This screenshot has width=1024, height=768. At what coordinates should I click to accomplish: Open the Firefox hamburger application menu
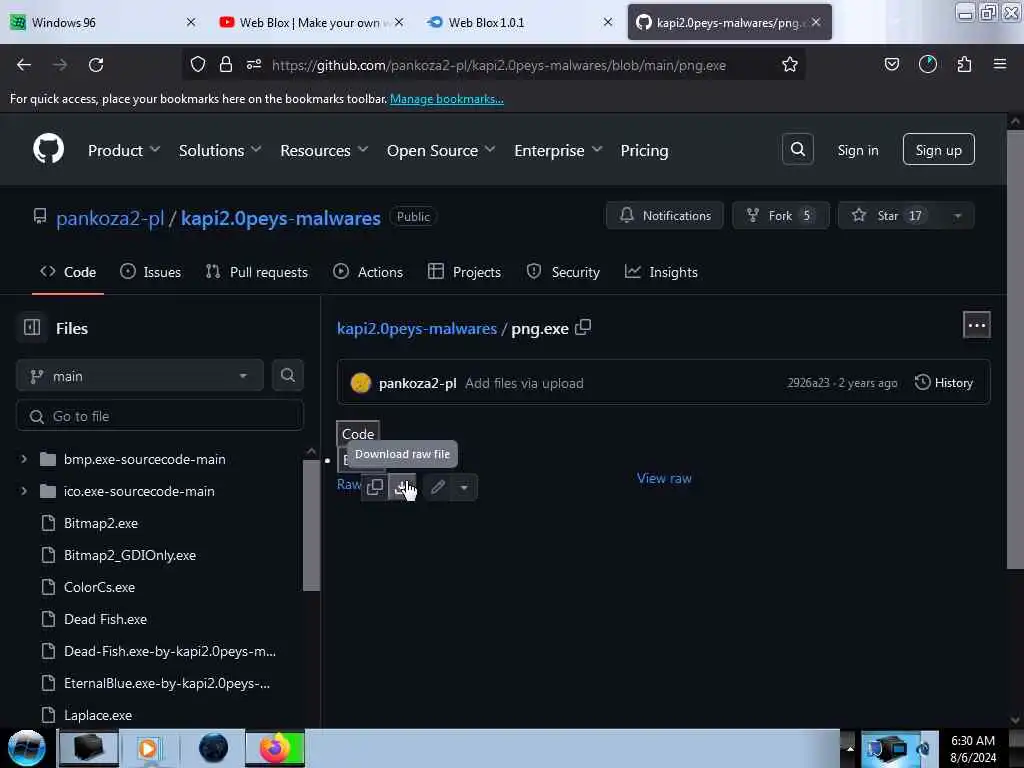1000,64
